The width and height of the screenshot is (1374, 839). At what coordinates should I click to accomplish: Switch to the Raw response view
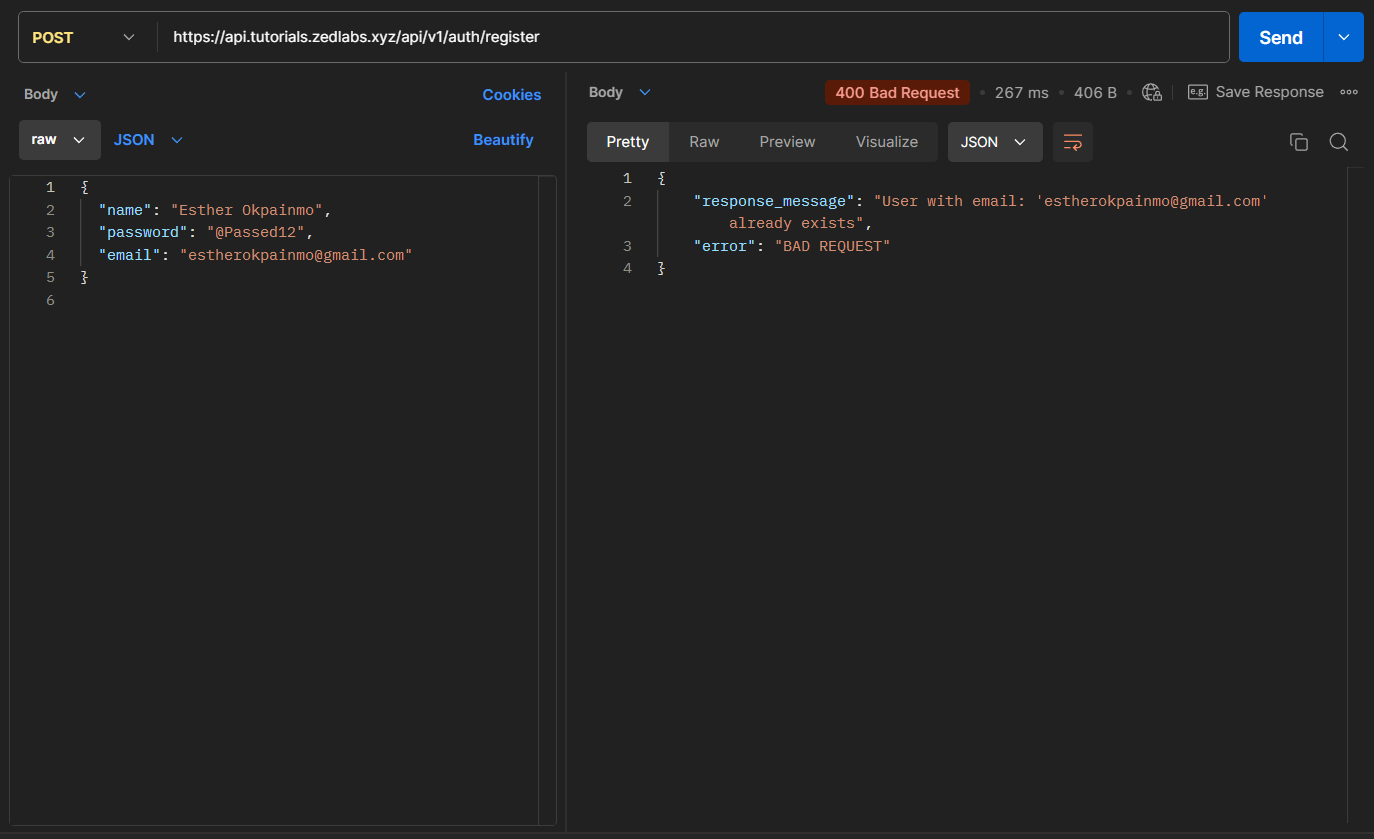[704, 142]
